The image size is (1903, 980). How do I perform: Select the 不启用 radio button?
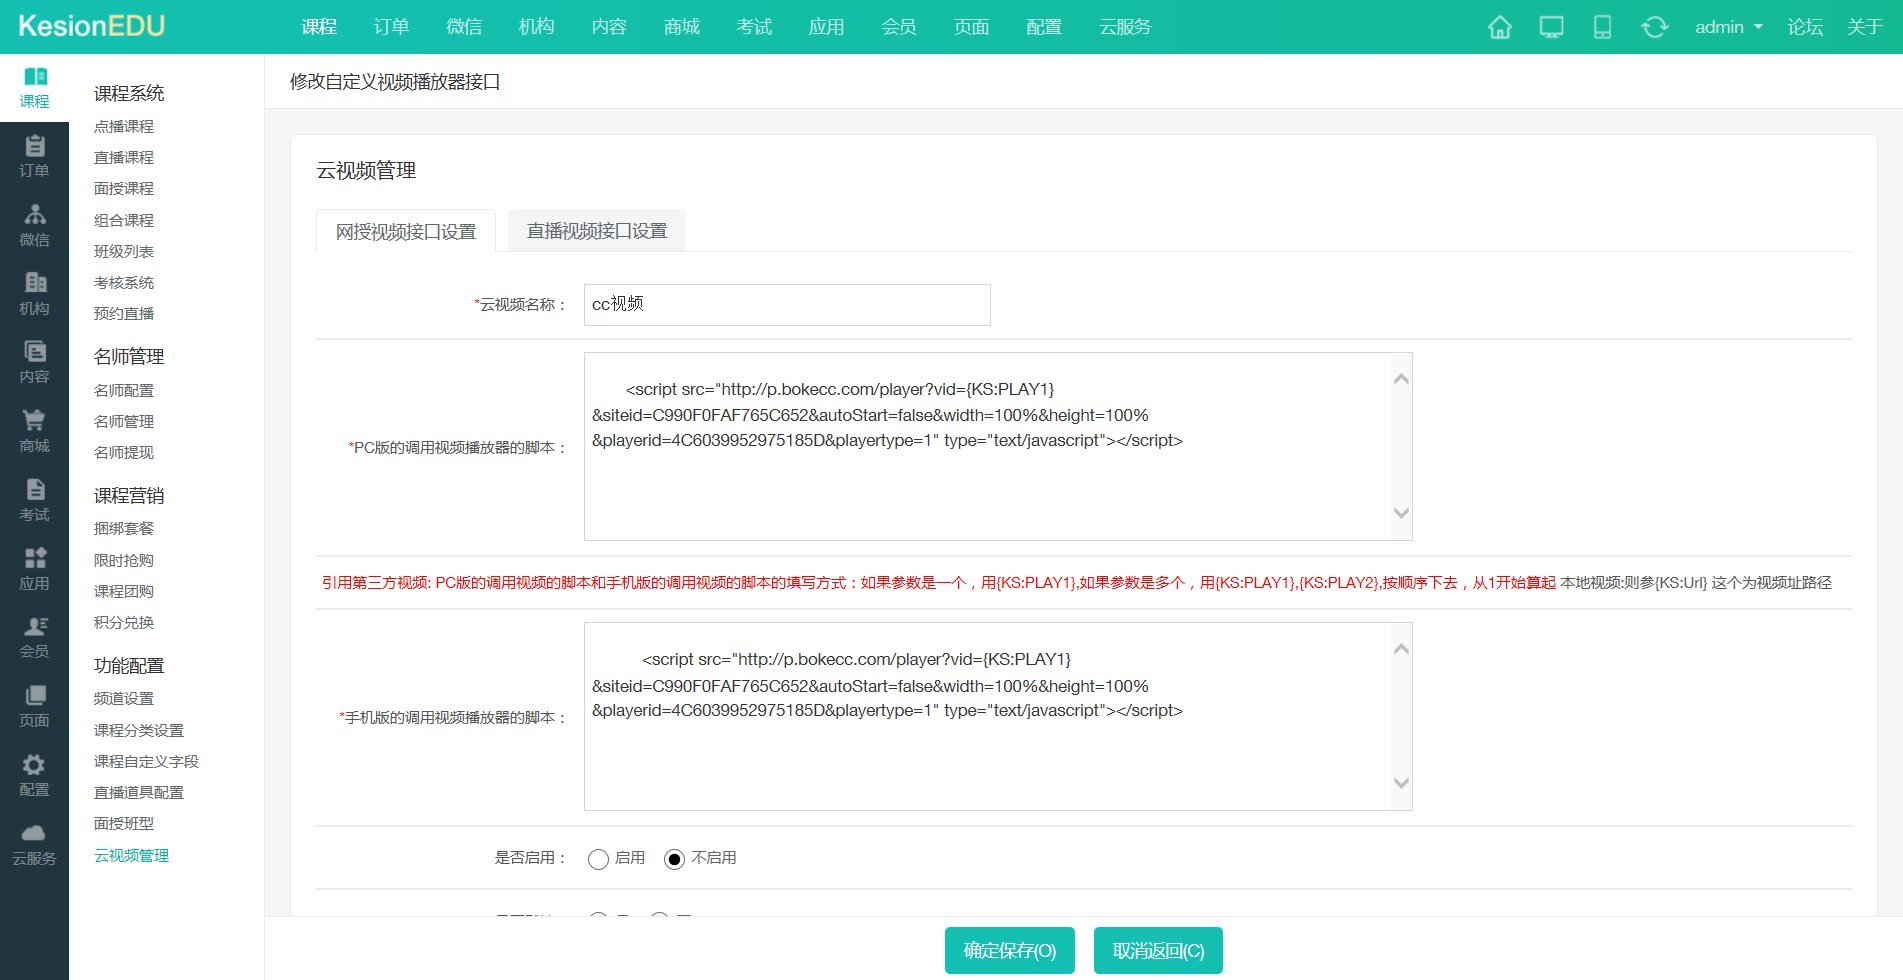[x=675, y=859]
